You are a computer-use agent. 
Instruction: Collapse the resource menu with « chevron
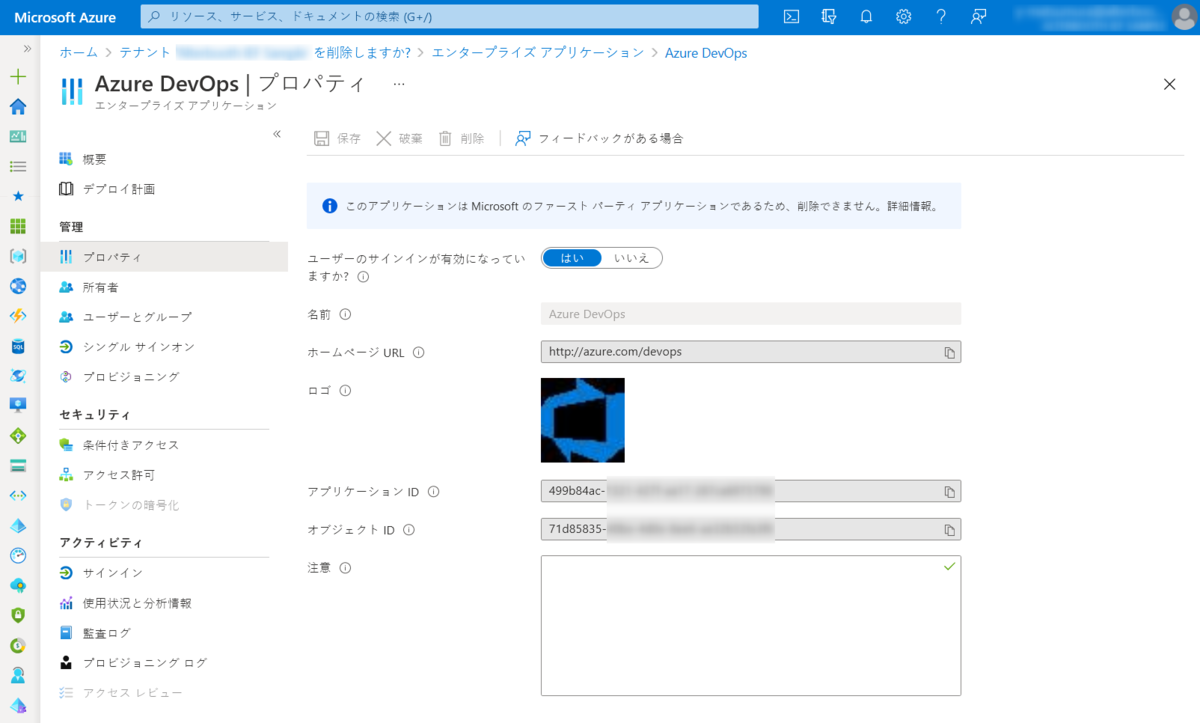point(277,134)
